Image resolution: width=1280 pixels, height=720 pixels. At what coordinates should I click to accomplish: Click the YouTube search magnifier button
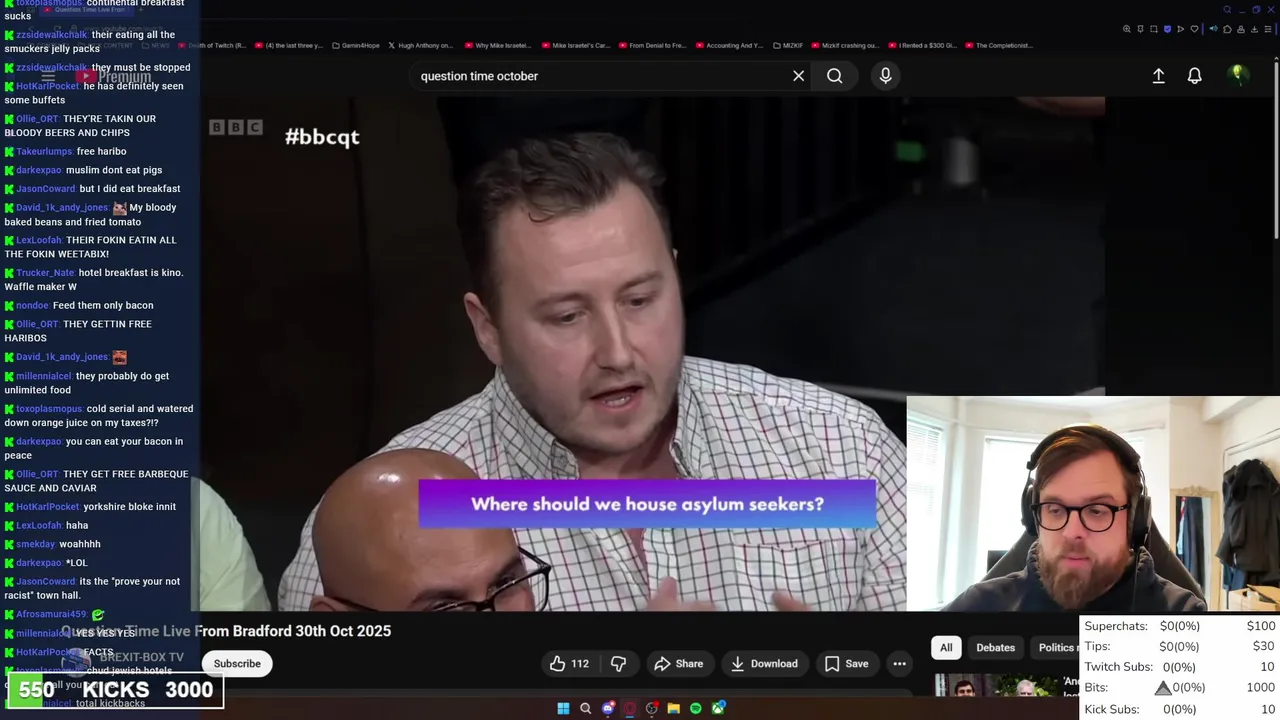click(x=834, y=76)
